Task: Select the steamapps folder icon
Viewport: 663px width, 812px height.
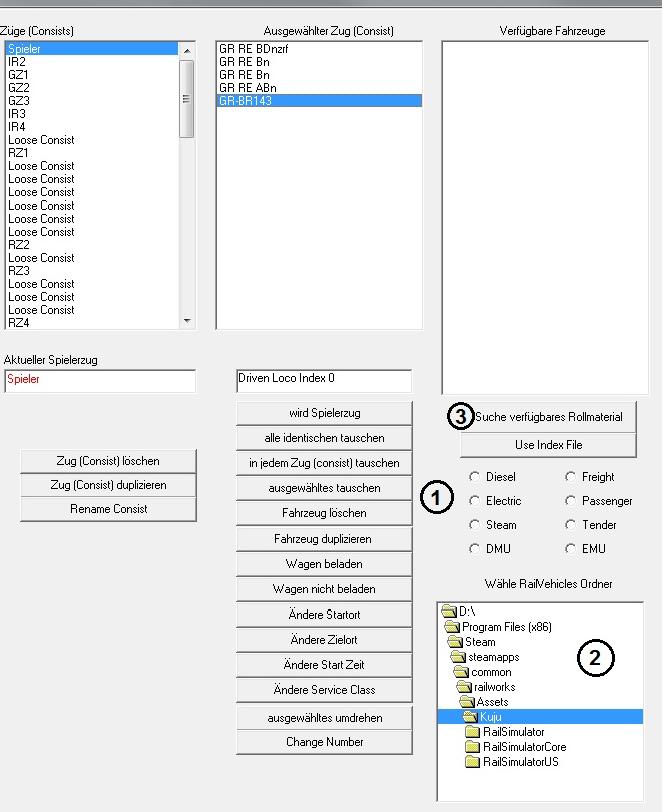Action: coord(458,657)
